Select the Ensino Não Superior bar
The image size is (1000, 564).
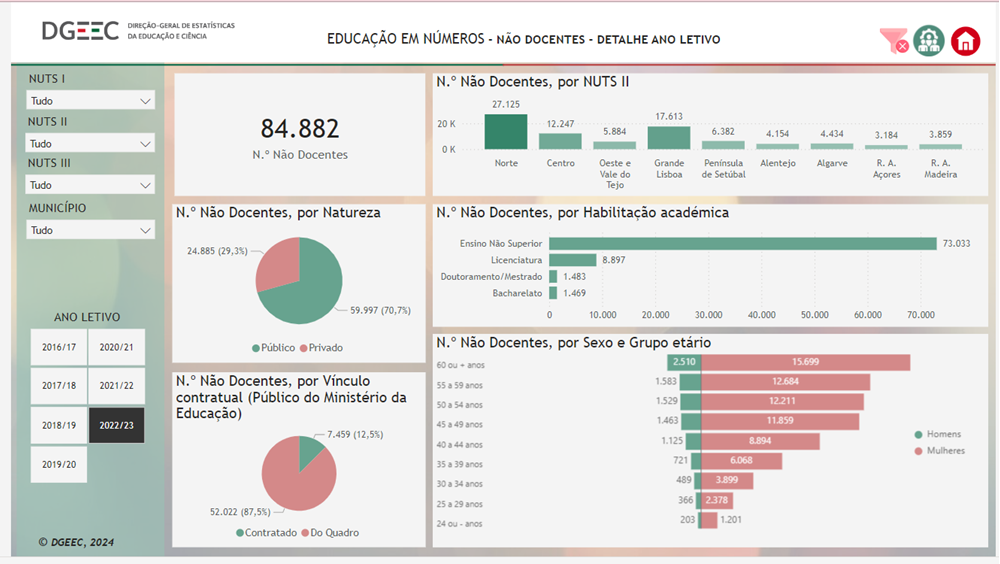[x=742, y=243]
